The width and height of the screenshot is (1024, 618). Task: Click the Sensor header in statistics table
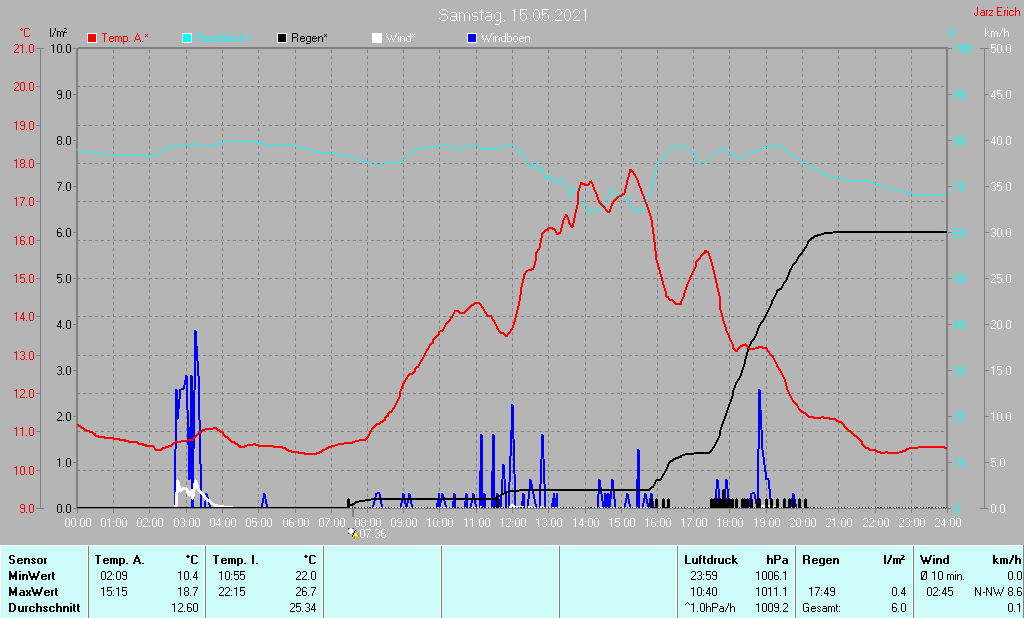[x=27, y=560]
